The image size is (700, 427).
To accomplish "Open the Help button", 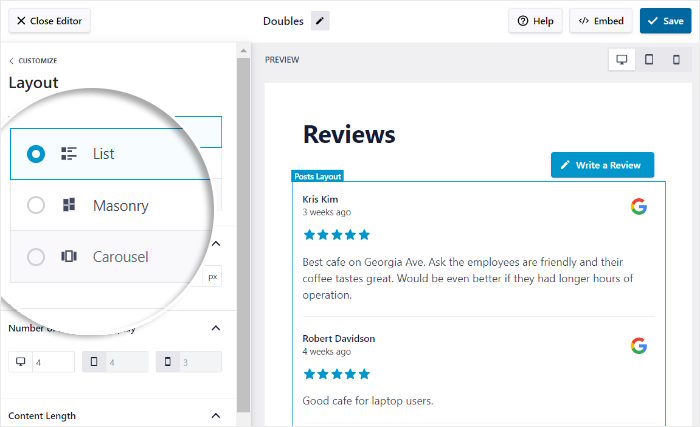I will coord(535,21).
